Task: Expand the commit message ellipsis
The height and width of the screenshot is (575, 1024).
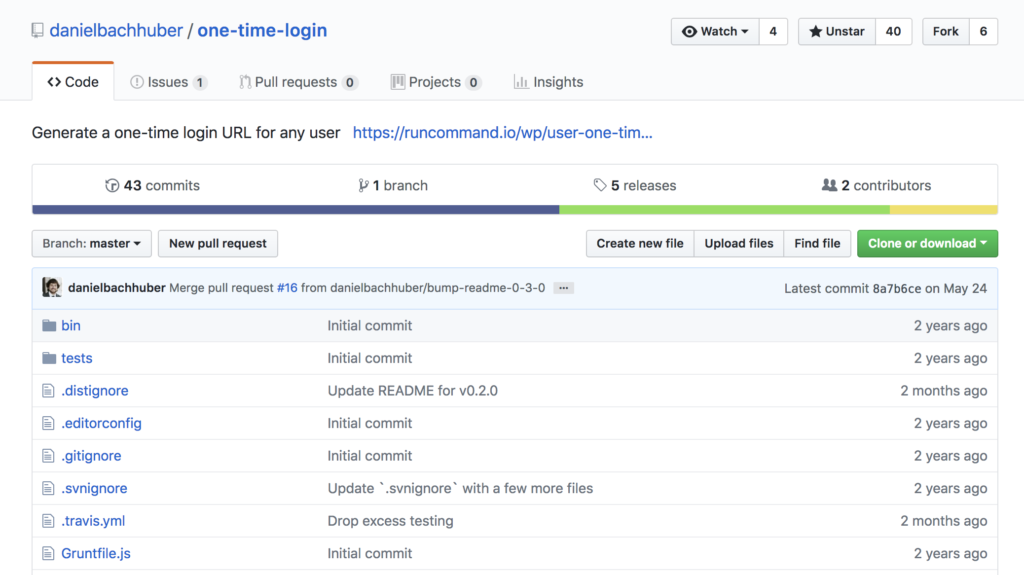Action: click(x=564, y=288)
